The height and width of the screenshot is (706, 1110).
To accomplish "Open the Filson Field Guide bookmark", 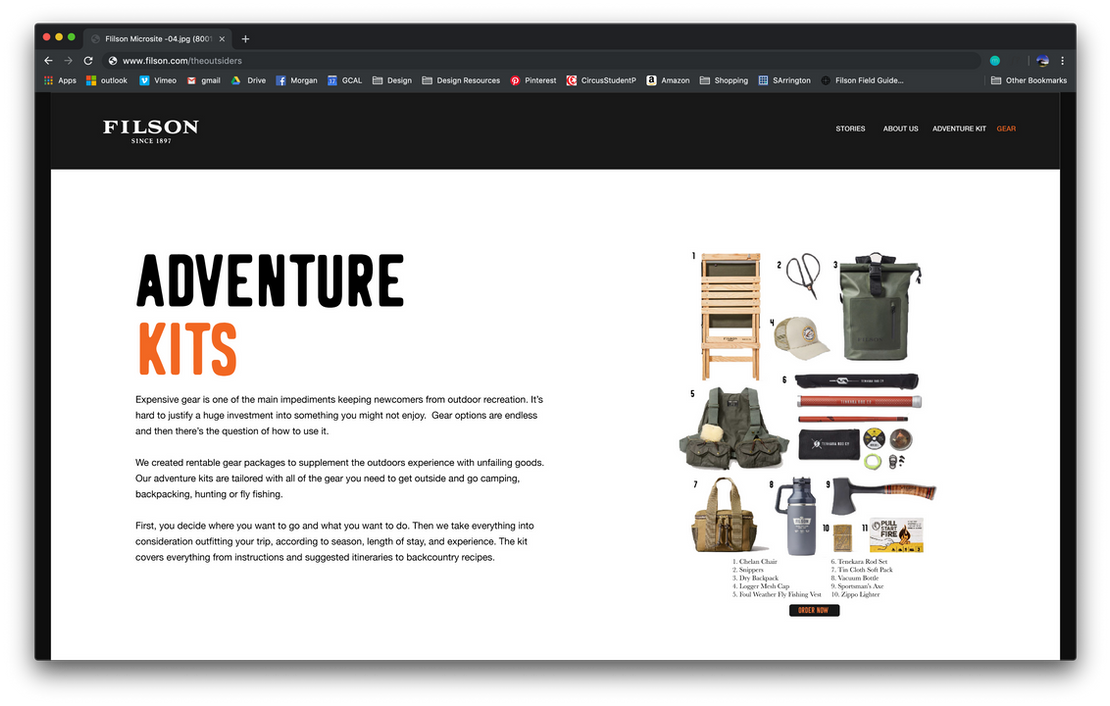I will [x=862, y=81].
